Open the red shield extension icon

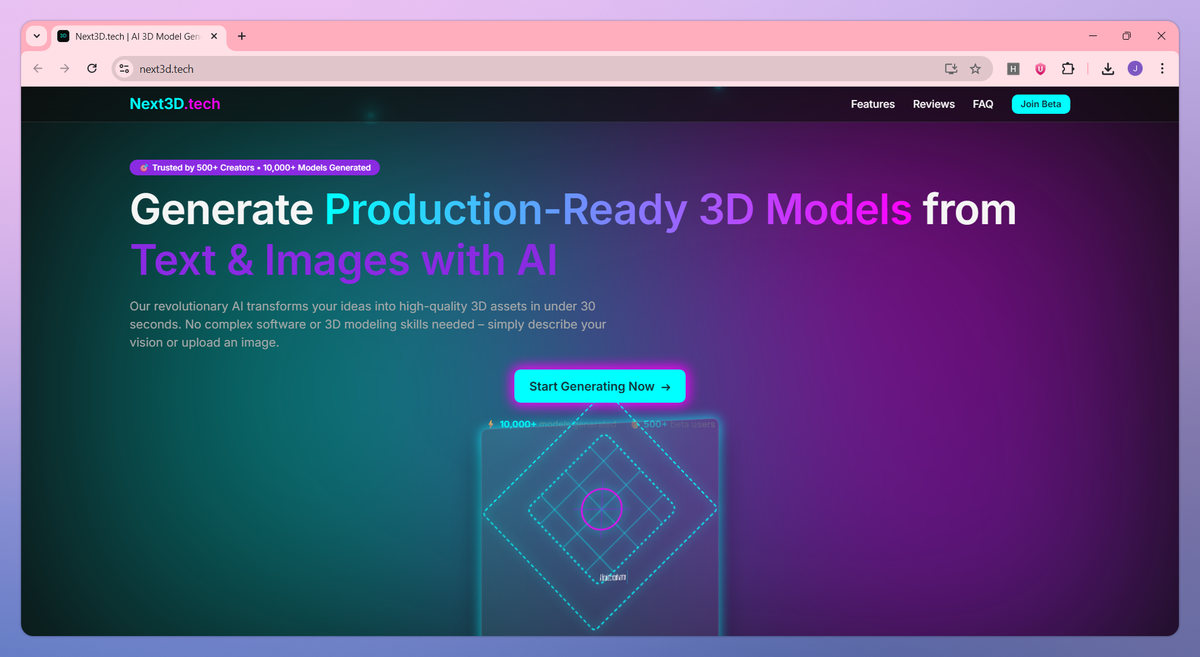click(1040, 69)
